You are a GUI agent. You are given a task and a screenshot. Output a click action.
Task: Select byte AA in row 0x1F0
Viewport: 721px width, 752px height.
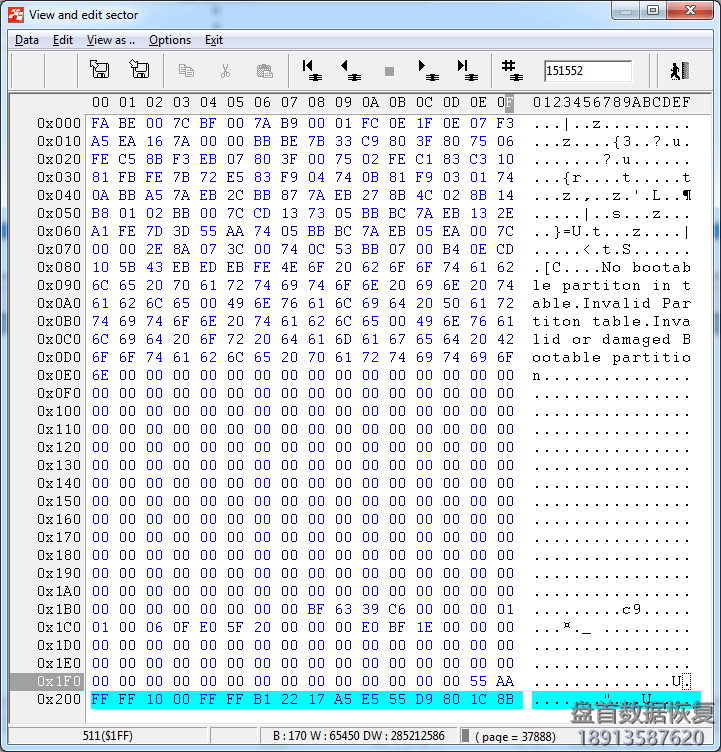click(x=505, y=681)
